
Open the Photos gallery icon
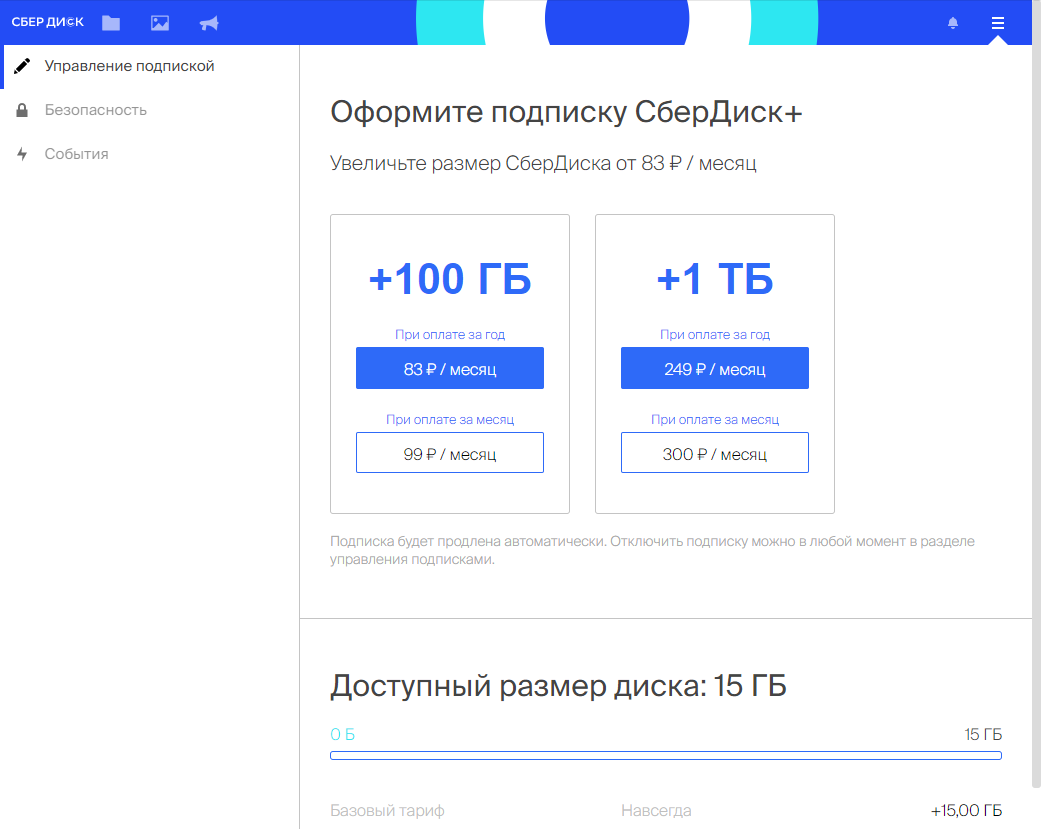pos(160,22)
